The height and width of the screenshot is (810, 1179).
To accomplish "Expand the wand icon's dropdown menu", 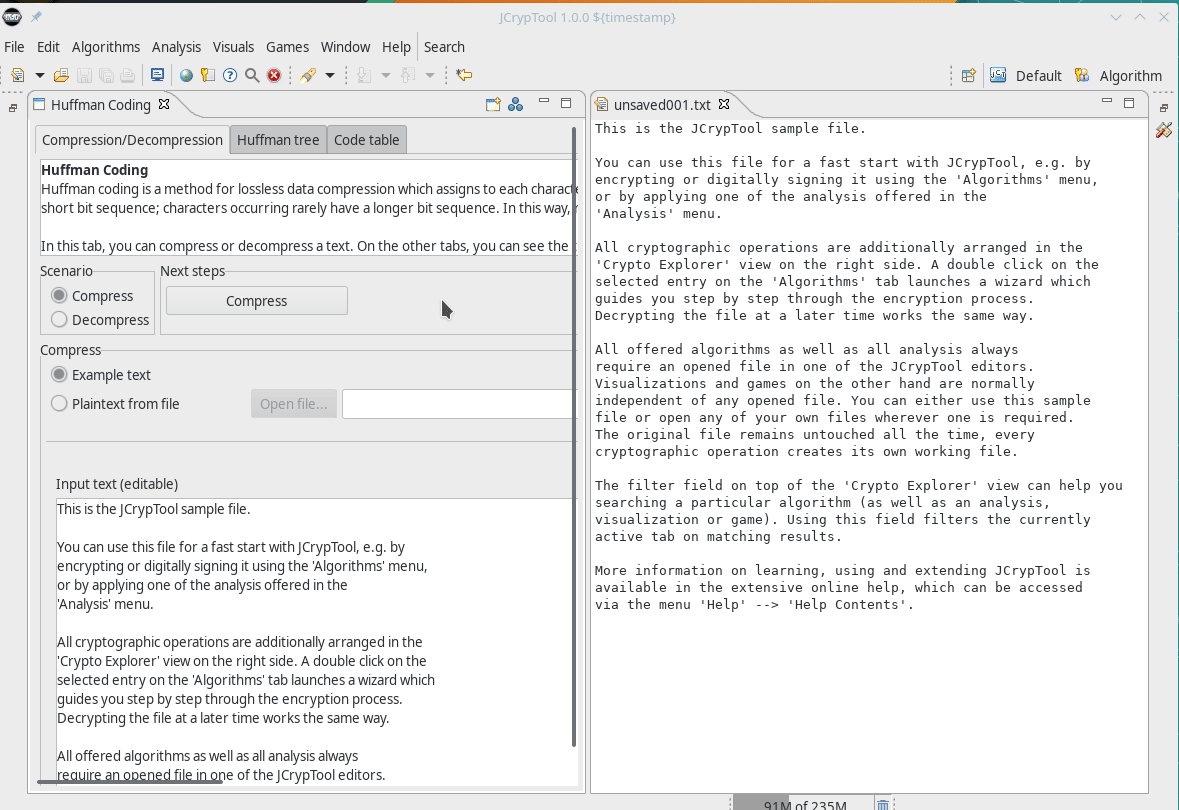I will (x=329, y=75).
